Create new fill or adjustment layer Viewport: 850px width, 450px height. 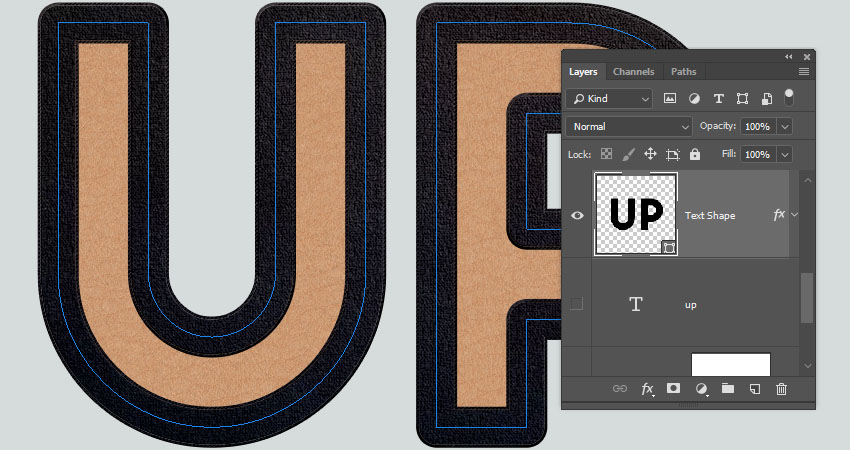click(701, 389)
